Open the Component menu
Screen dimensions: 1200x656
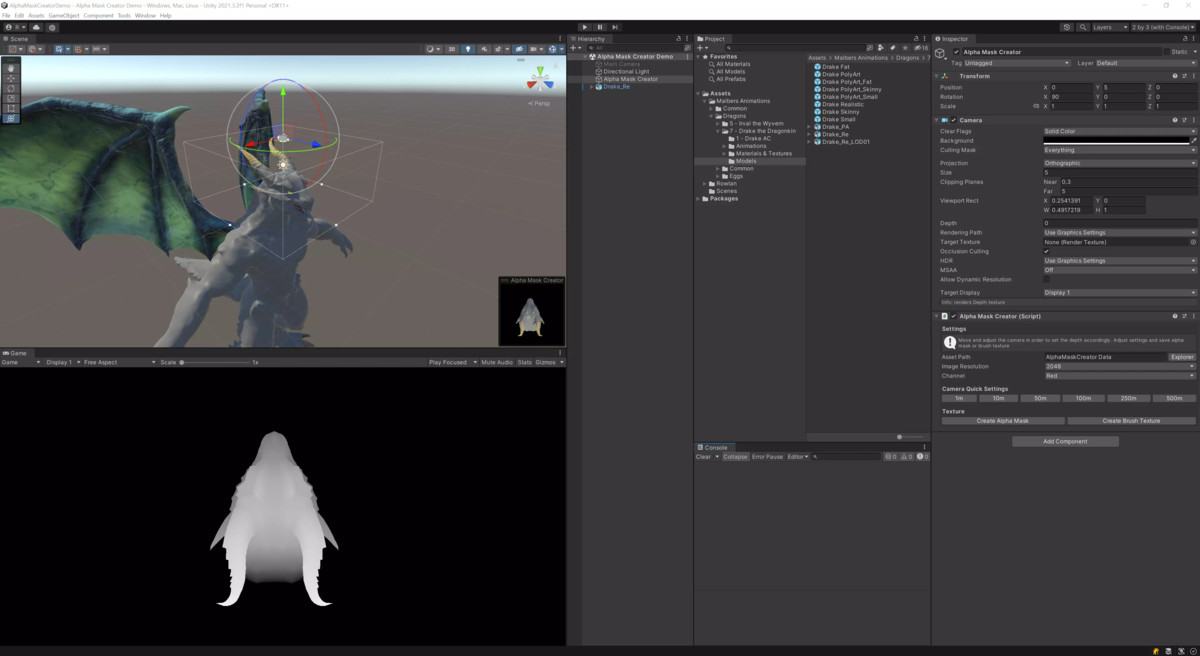point(98,16)
